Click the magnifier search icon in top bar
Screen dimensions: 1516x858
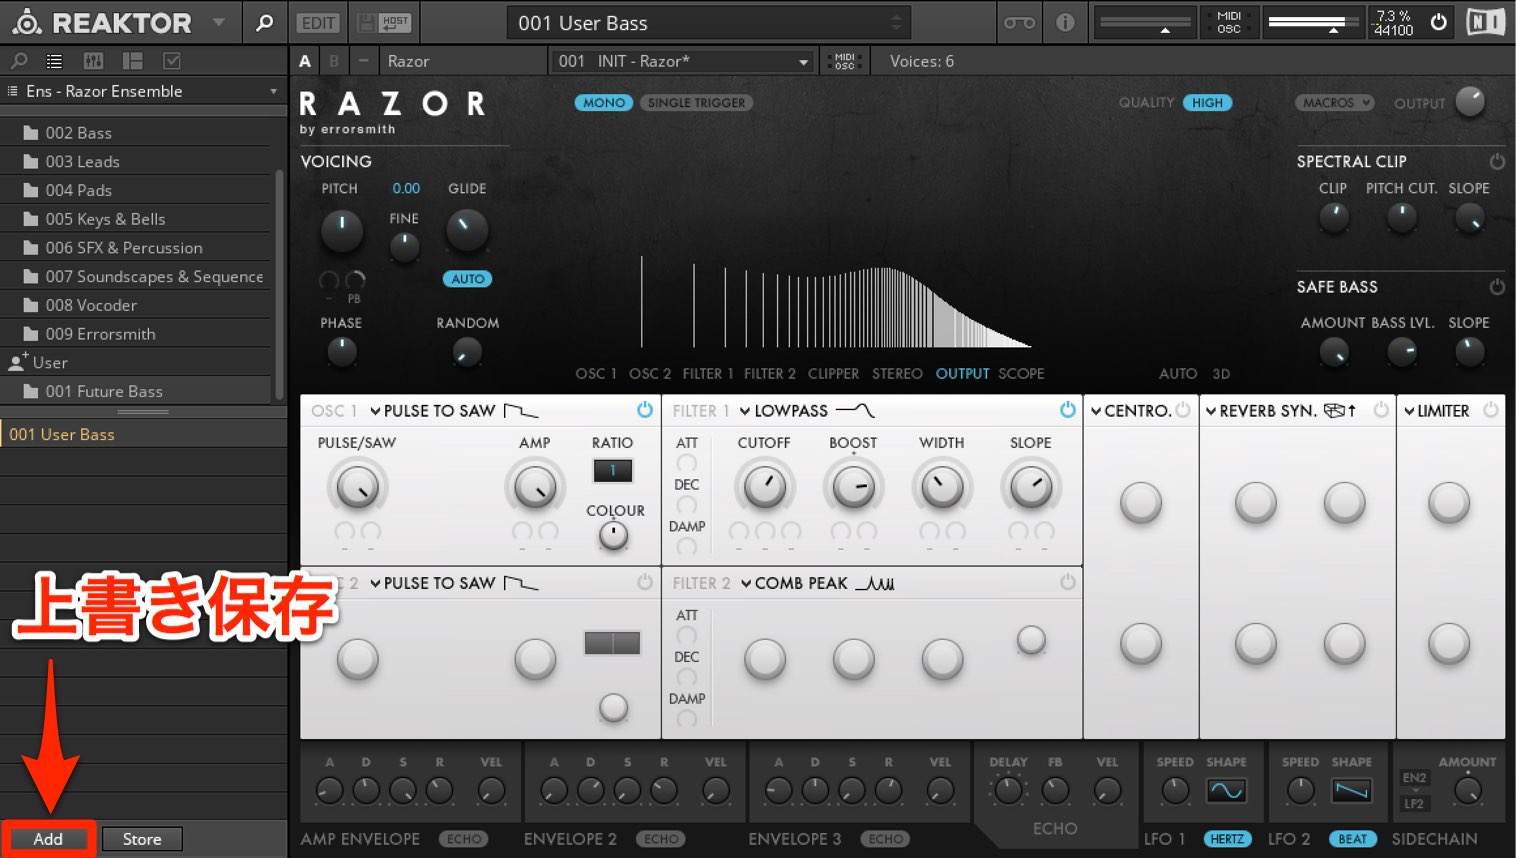click(x=264, y=22)
